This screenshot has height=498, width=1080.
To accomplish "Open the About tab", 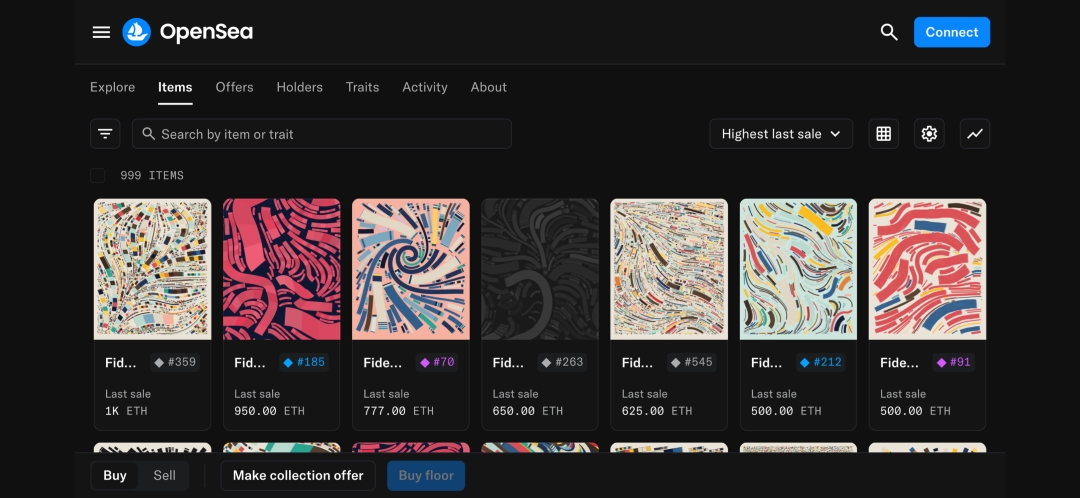I will pyautogui.click(x=488, y=87).
